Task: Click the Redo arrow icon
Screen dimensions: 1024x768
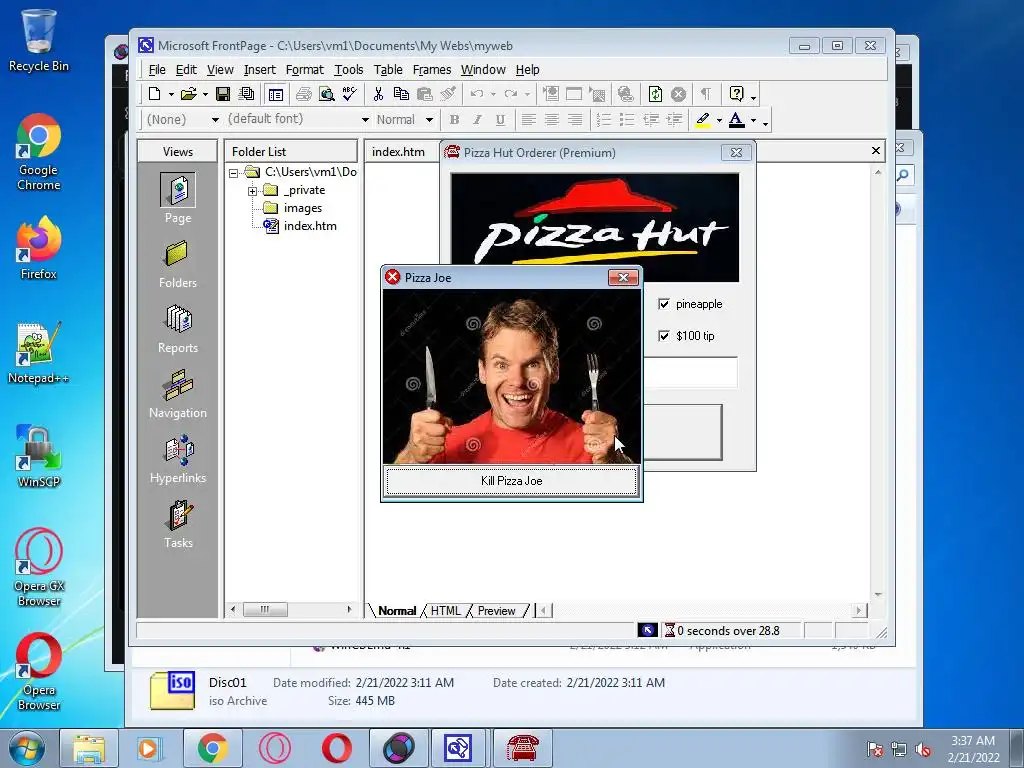Action: pyautogui.click(x=511, y=94)
